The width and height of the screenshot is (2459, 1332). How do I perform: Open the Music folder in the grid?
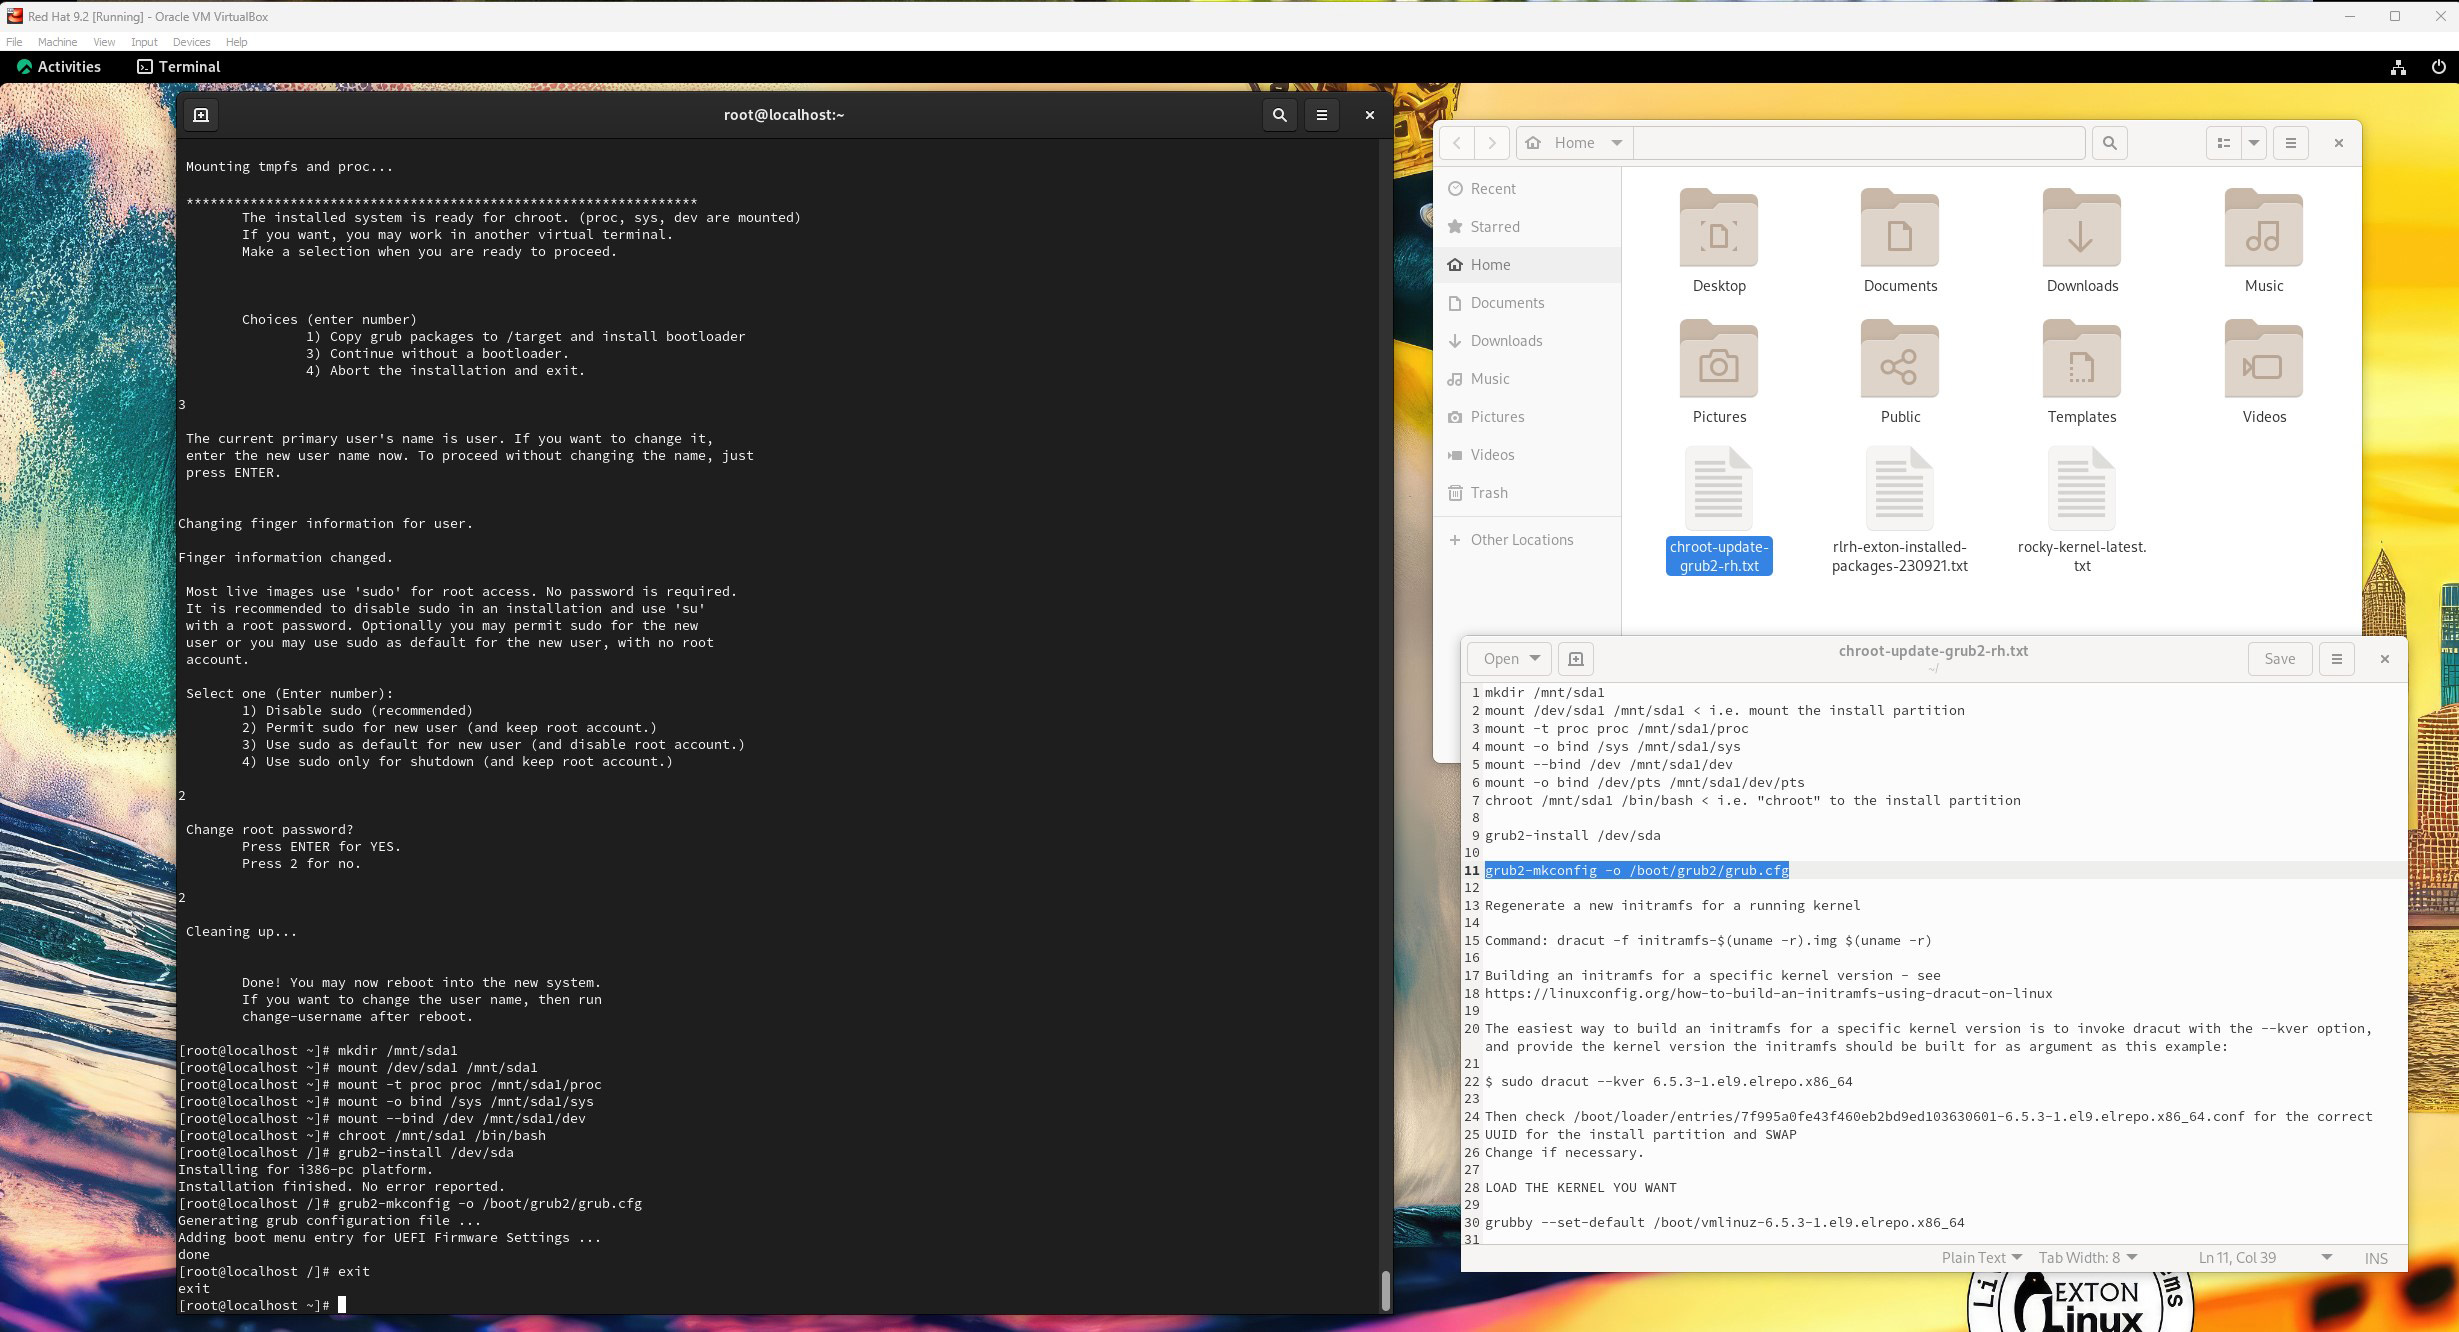(x=2264, y=241)
